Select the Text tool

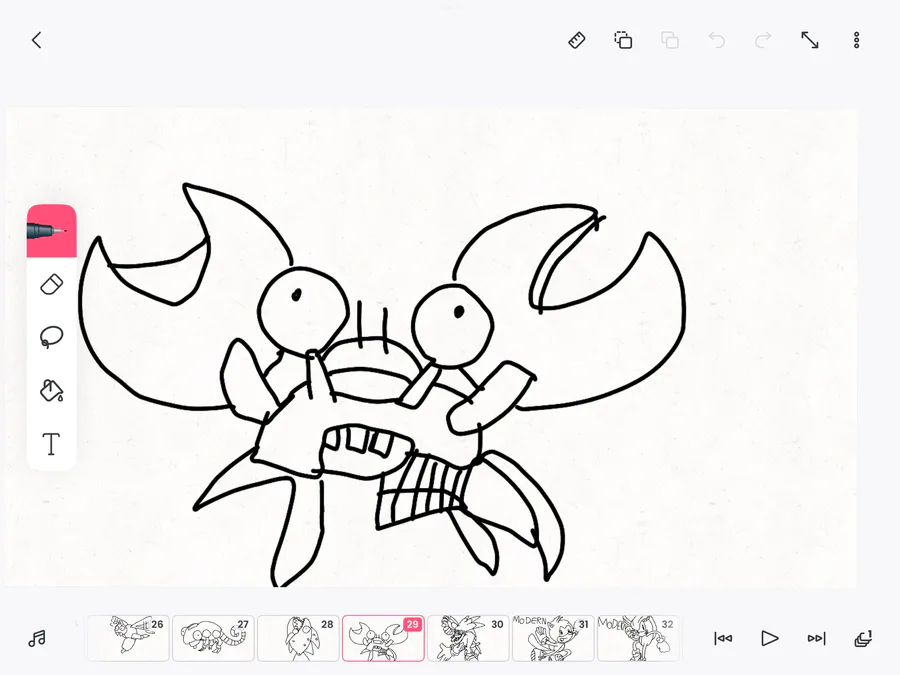coord(52,444)
